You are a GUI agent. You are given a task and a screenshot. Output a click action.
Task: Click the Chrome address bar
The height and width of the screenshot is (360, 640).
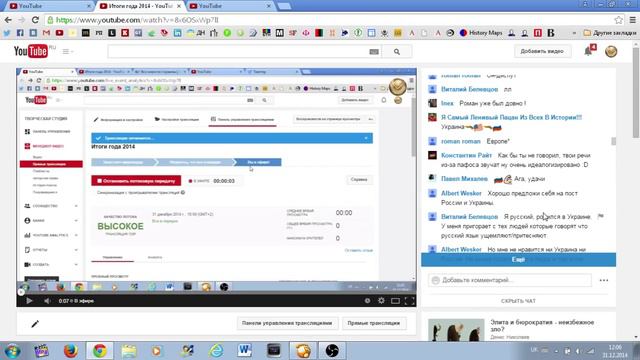327,20
